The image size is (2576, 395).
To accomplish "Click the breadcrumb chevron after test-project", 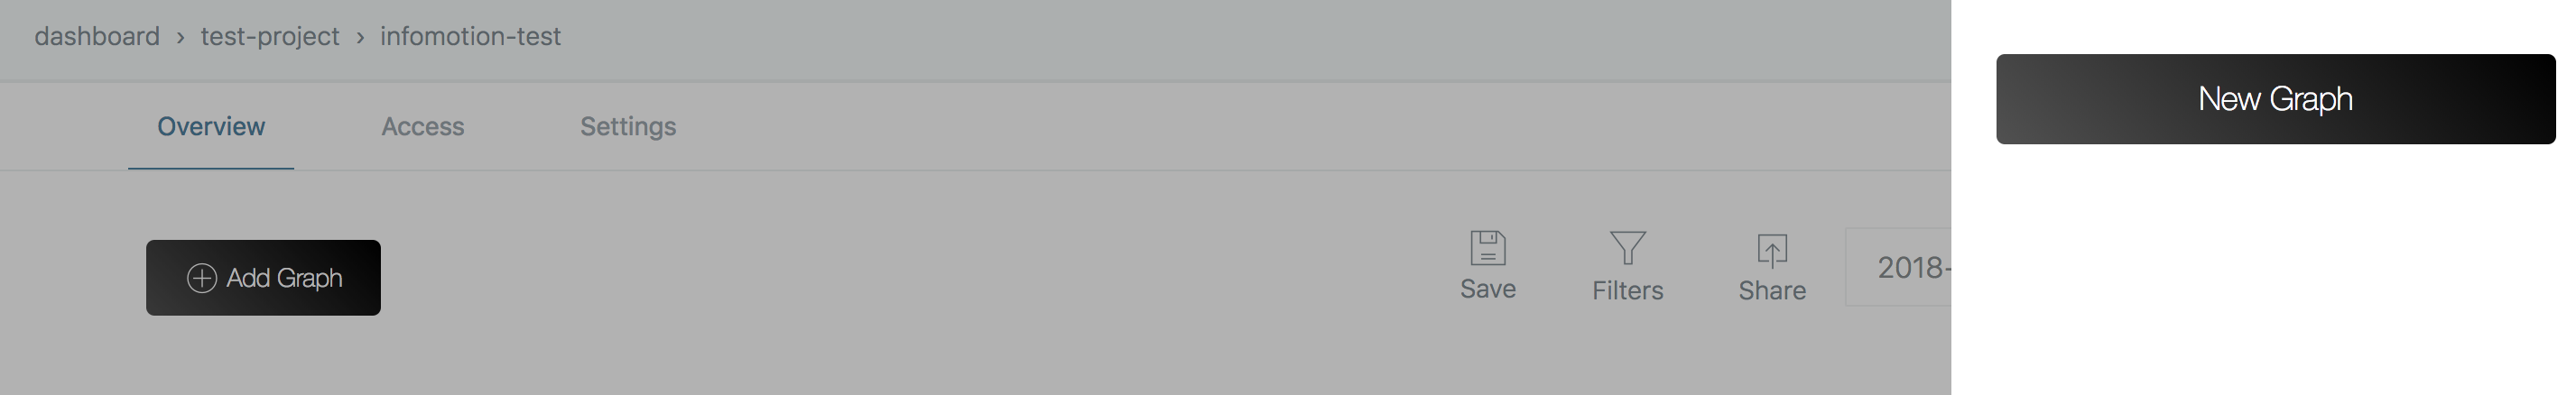I will (360, 38).
